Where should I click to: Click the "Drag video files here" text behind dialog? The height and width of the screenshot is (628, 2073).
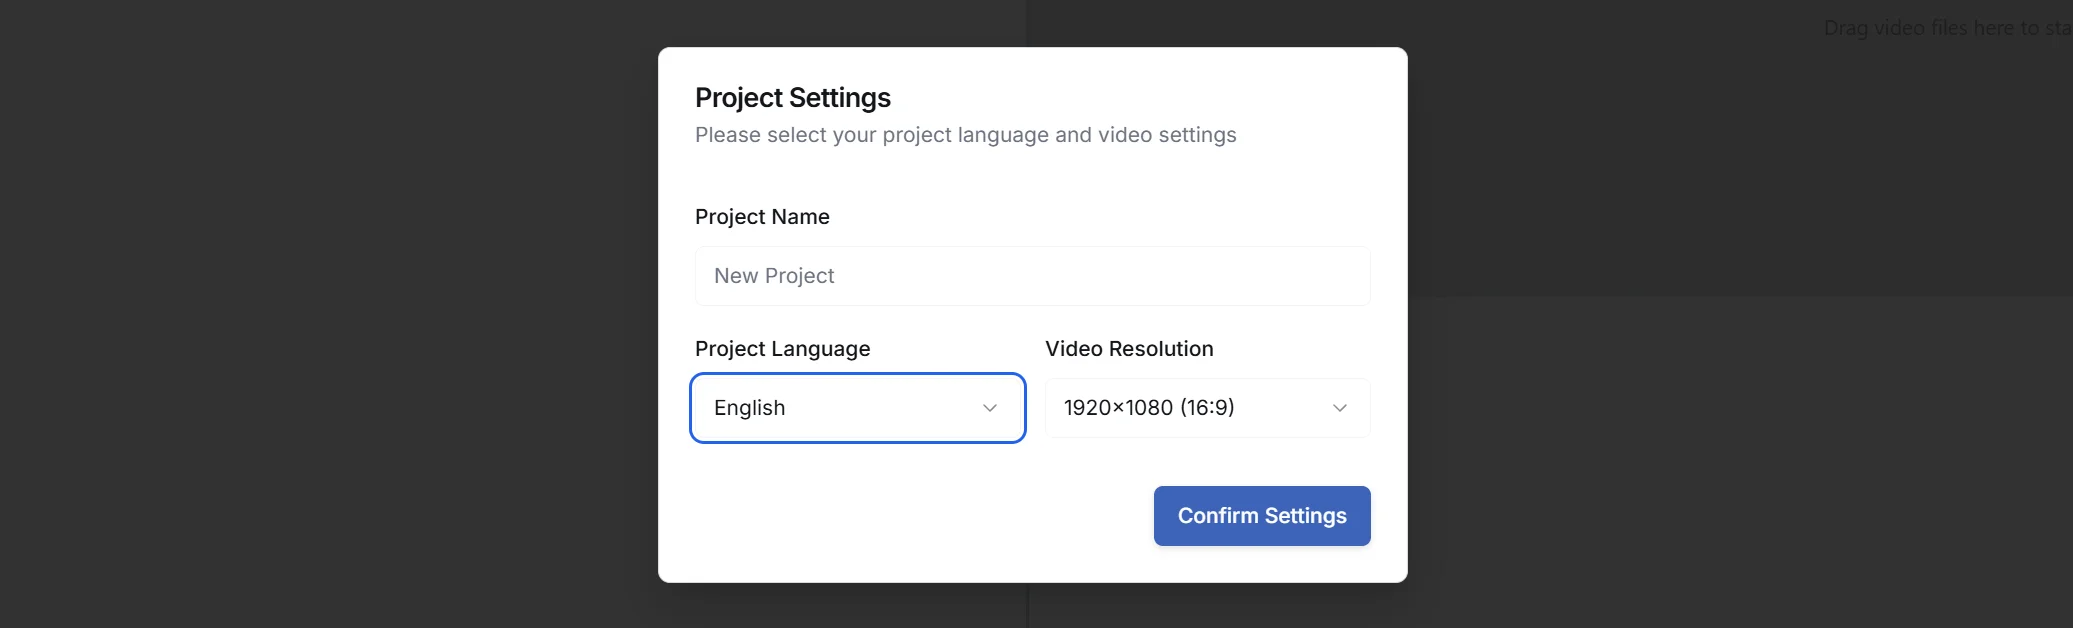1948,28
